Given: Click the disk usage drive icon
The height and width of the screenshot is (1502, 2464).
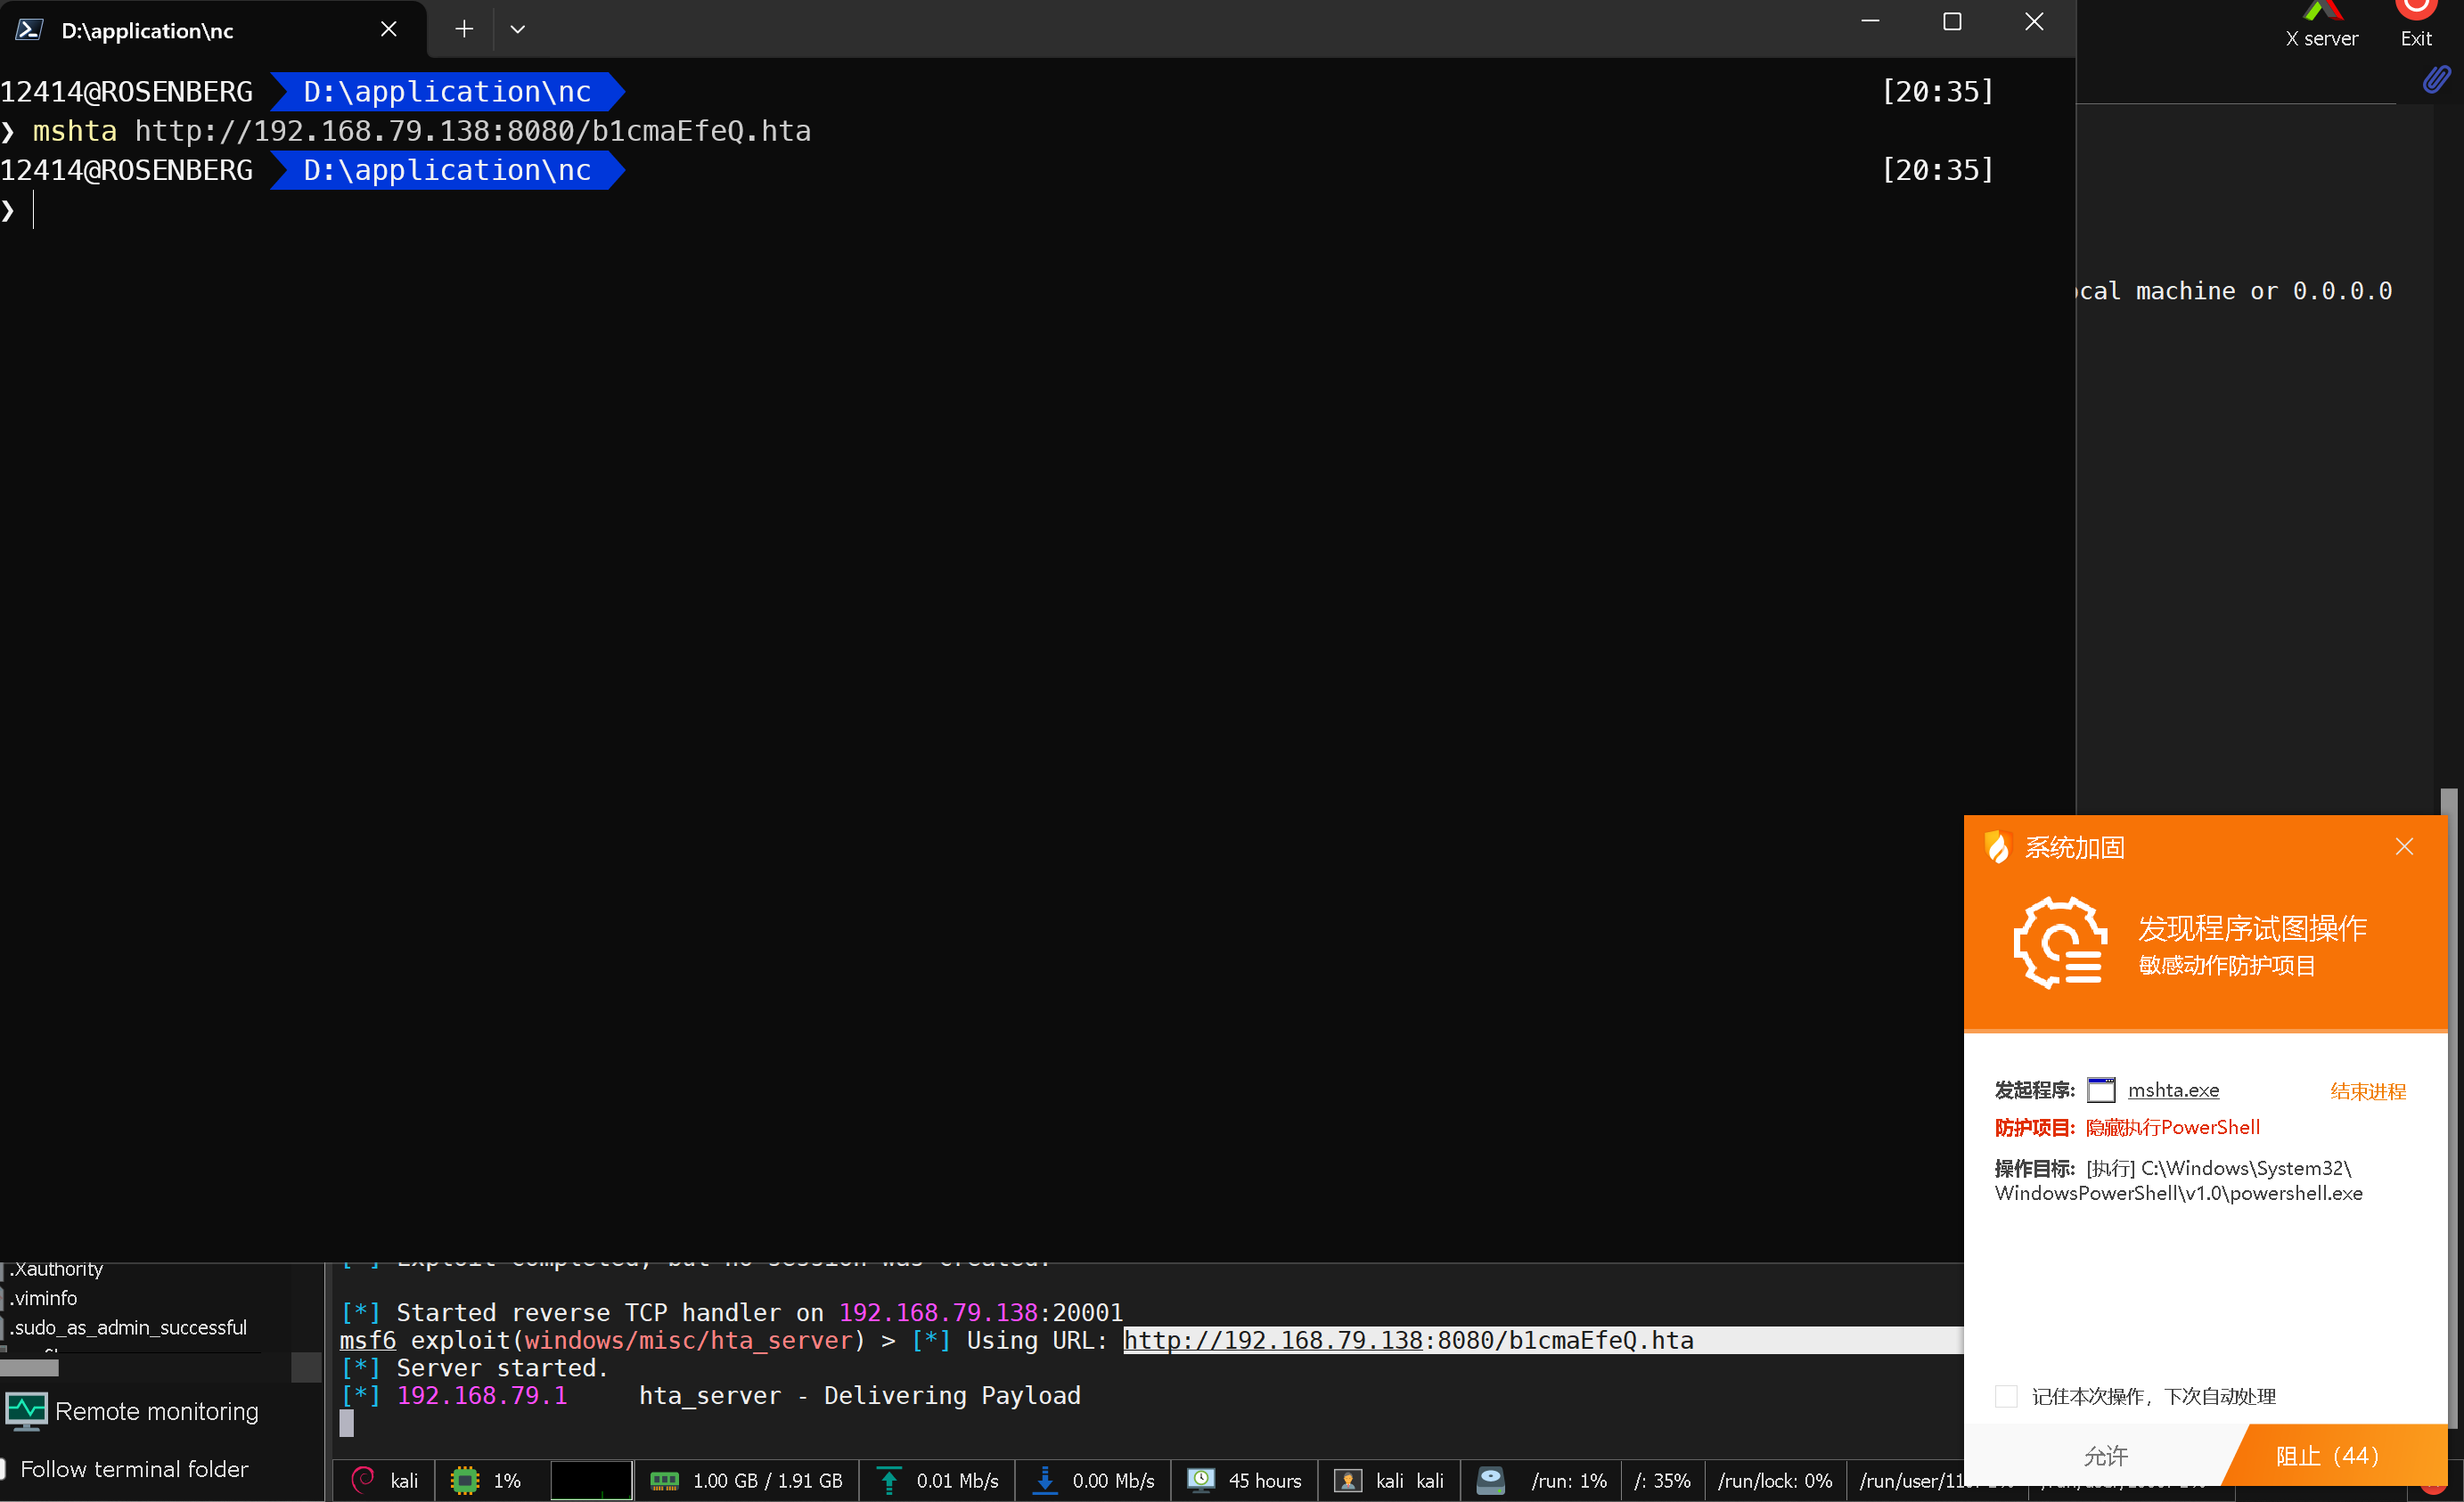Looking at the screenshot, I should [x=1491, y=1480].
